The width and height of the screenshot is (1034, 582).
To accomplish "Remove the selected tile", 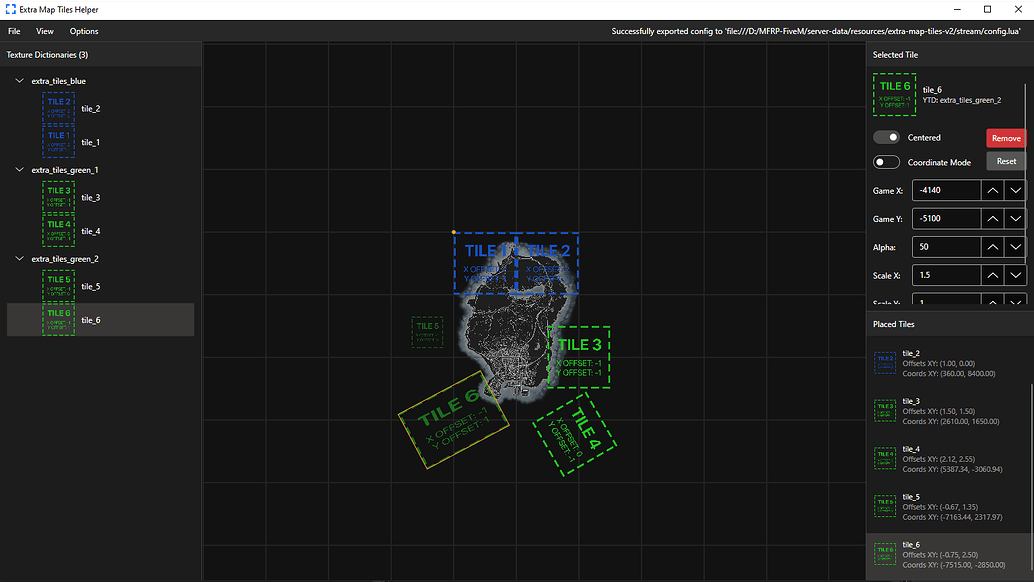I will pos(1006,138).
